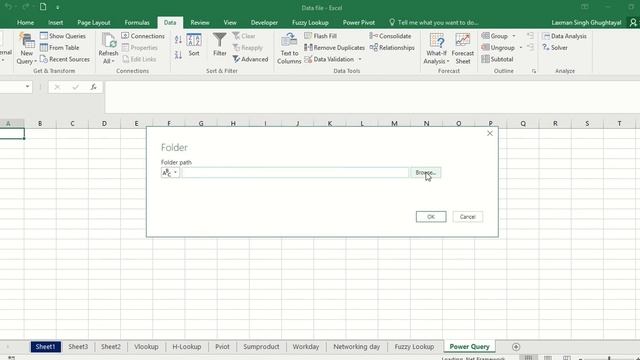Viewport: 640px width, 360px height.
Task: Click Refresh All button
Action: pyautogui.click(x=108, y=49)
